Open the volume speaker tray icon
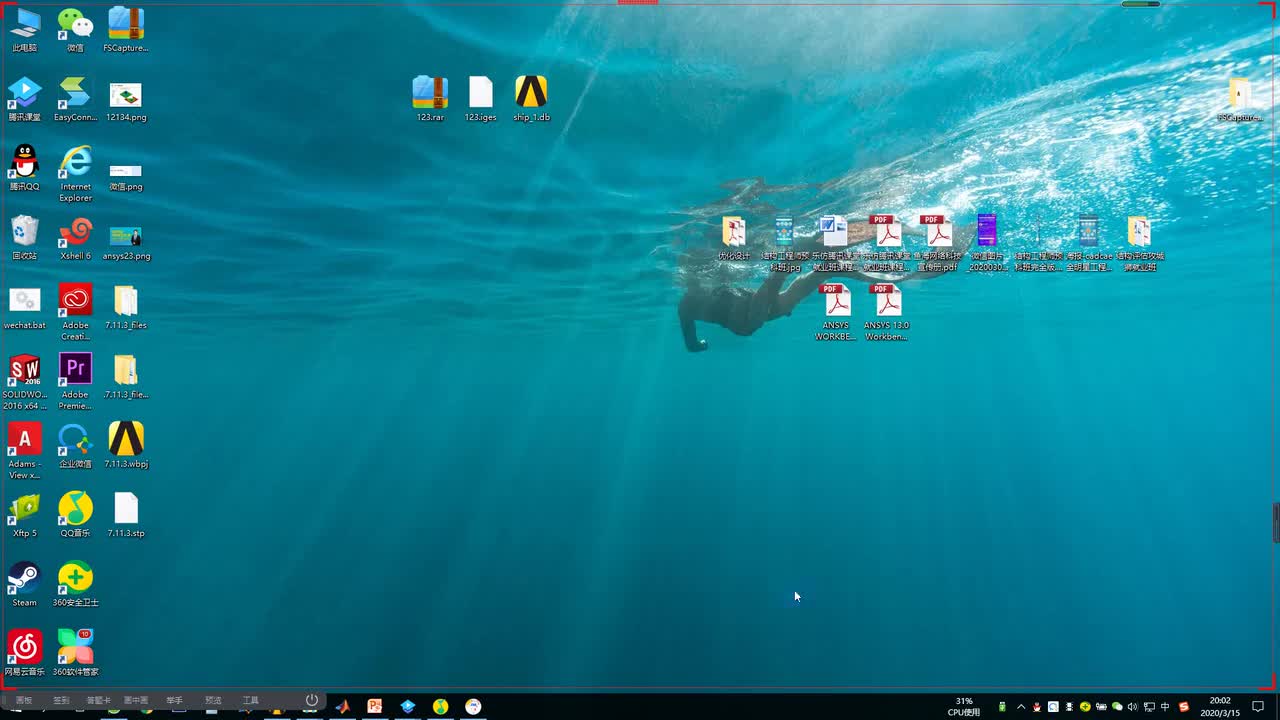This screenshot has width=1280, height=720. point(1132,707)
